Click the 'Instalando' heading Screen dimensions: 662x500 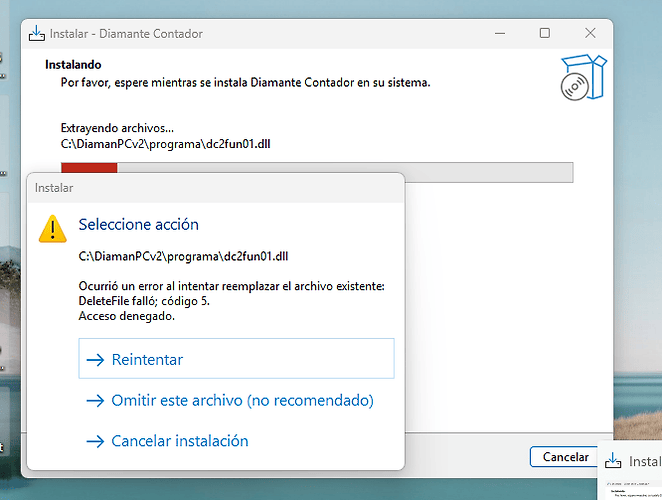tap(73, 65)
